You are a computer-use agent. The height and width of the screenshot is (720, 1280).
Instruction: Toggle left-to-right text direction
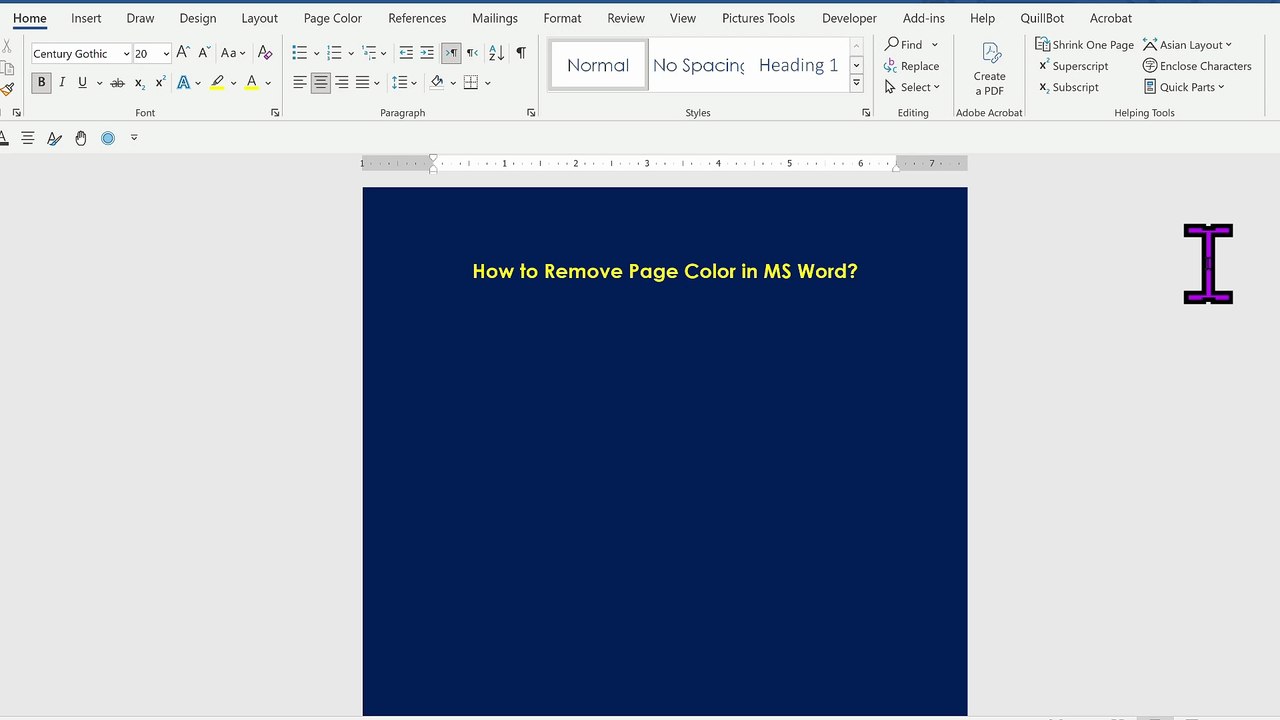(x=451, y=53)
